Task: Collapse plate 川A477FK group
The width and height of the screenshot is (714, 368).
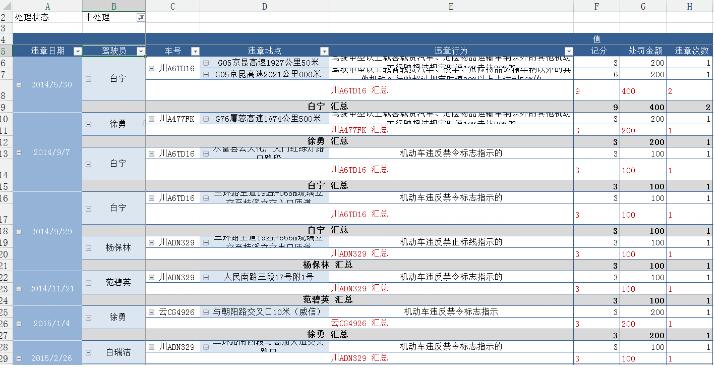Action: point(152,119)
